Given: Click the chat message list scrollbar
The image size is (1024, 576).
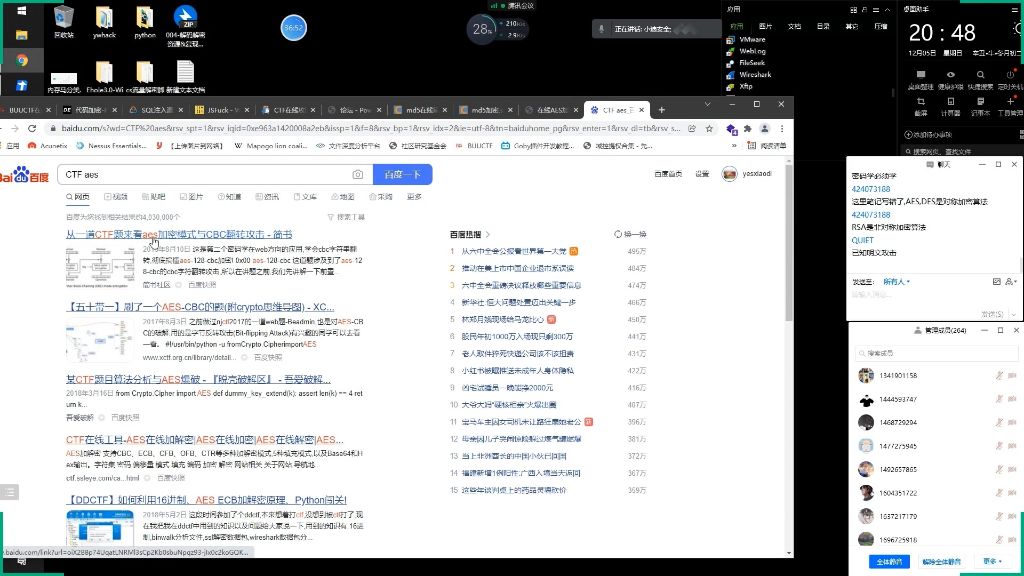Looking at the screenshot, I should point(1021,265).
